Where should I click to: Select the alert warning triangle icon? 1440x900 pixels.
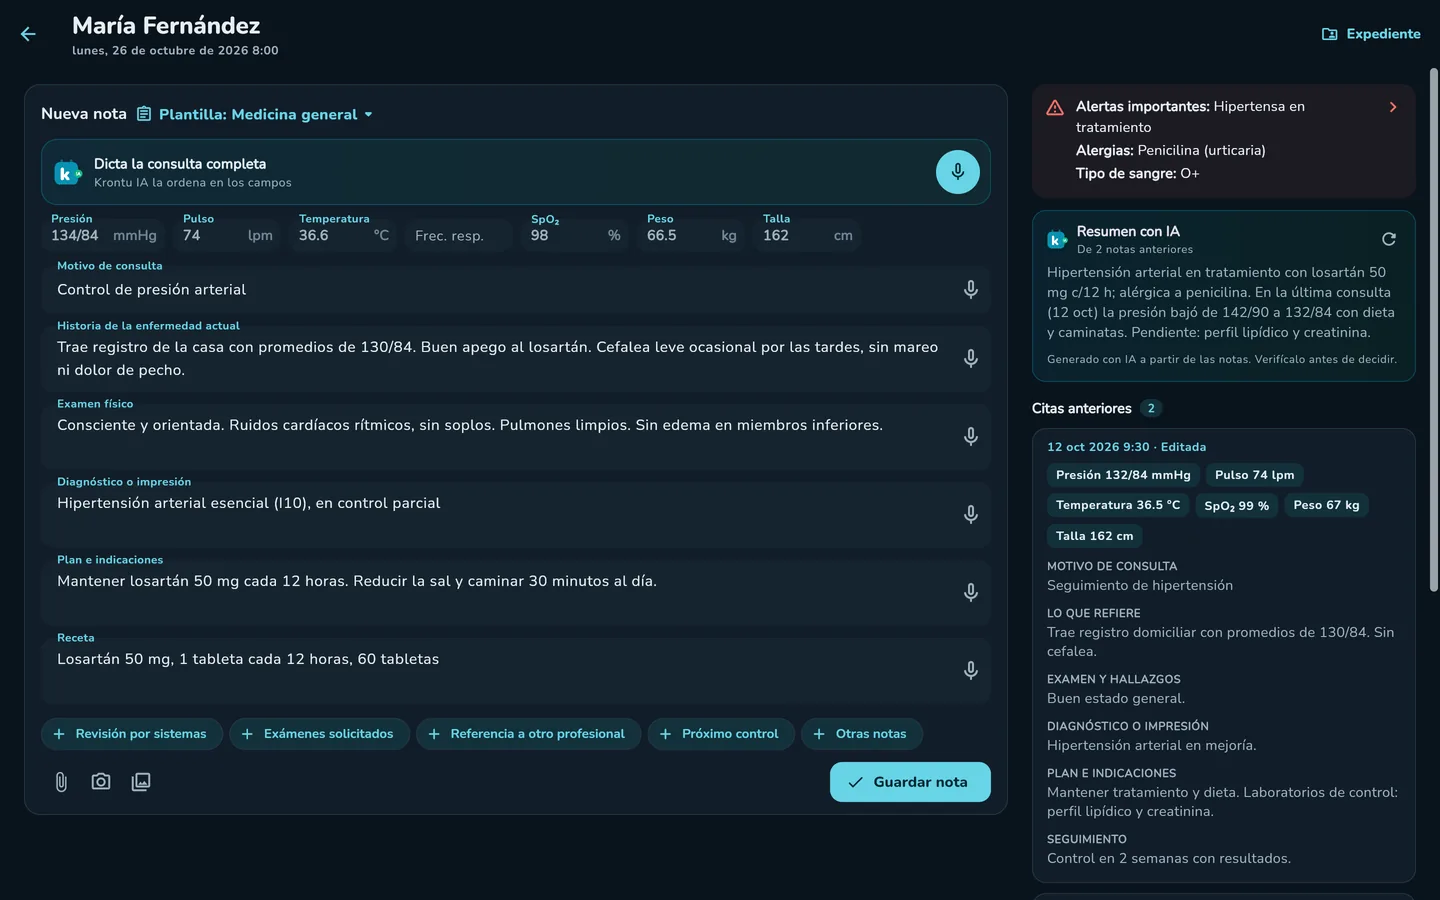coord(1055,108)
